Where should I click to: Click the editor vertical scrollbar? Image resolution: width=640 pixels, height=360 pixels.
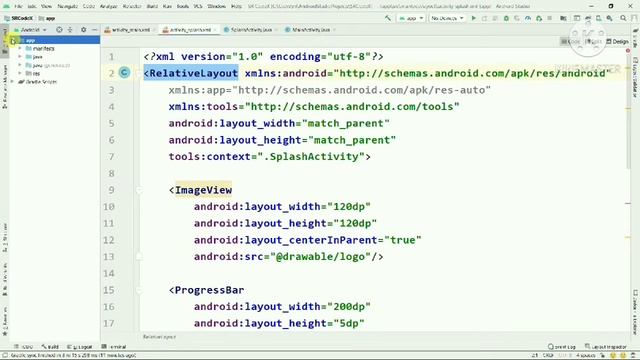pyautogui.click(x=628, y=110)
